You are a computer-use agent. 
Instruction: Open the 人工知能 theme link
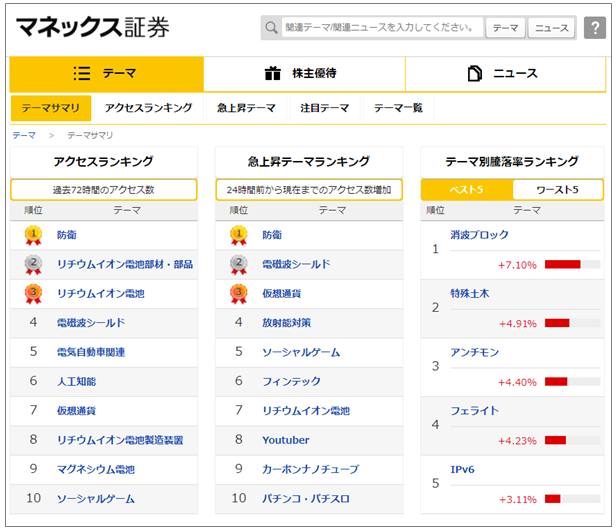(77, 381)
